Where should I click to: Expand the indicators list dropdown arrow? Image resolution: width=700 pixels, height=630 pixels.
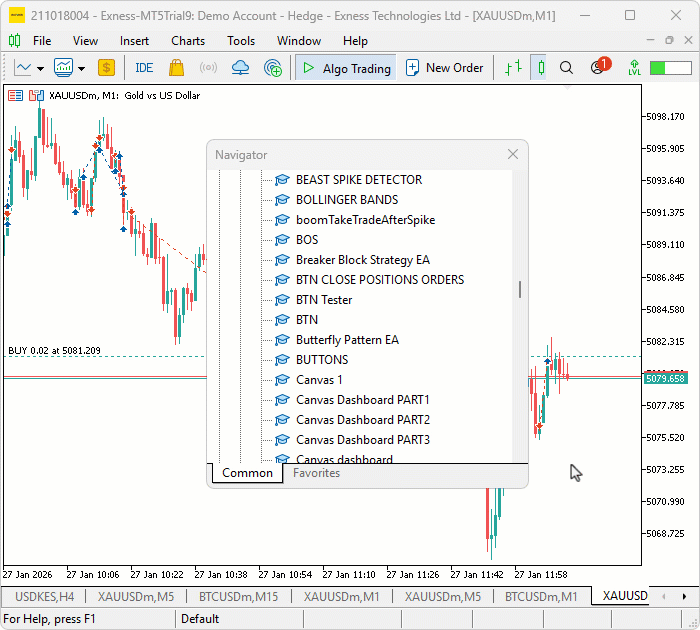point(81,68)
